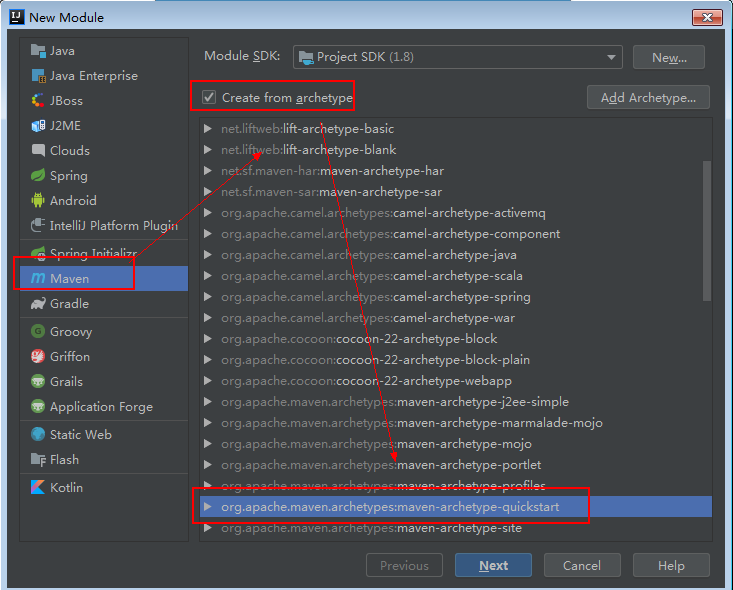Pick Application Forge label in module type list
733x590 pixels.
[101, 407]
